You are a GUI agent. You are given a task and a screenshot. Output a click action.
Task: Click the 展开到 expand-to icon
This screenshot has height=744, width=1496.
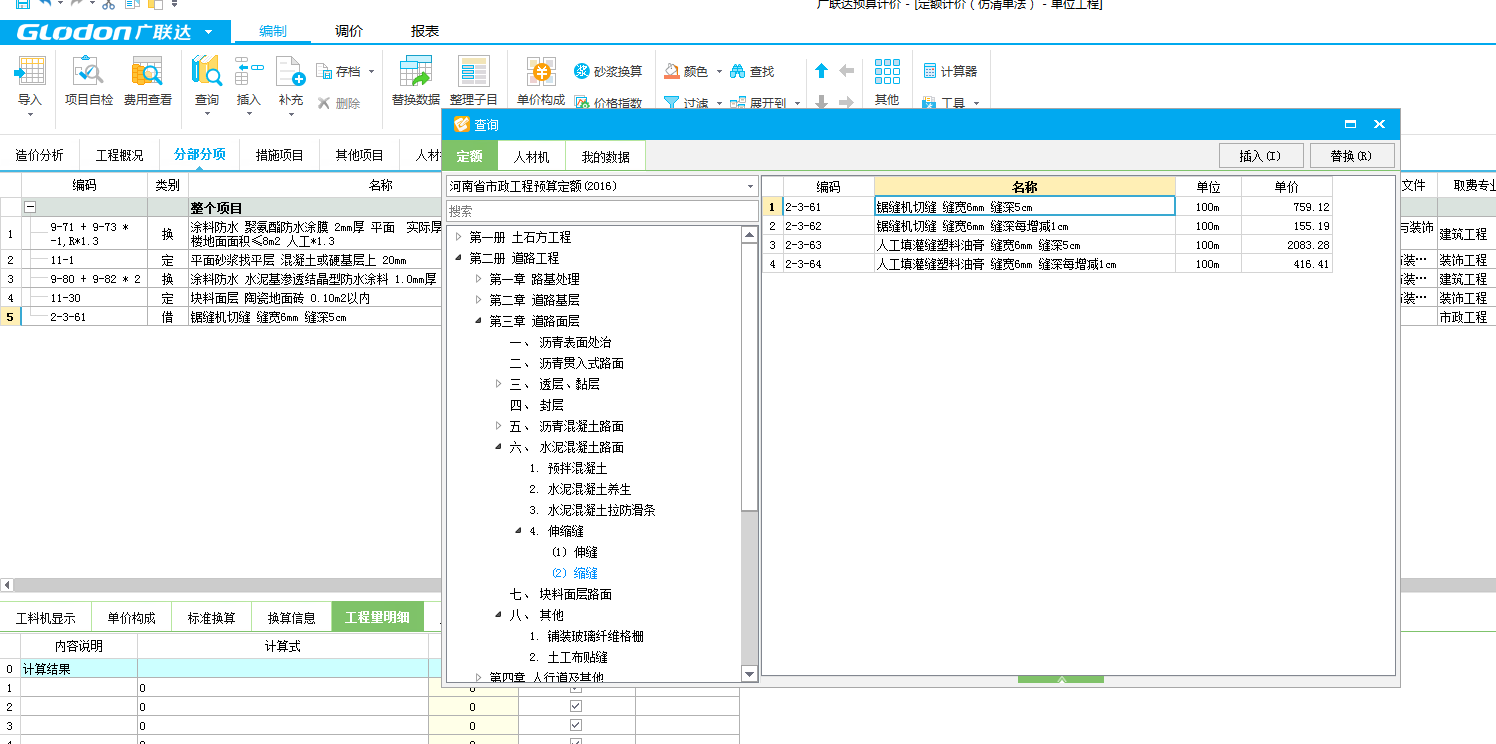point(738,103)
